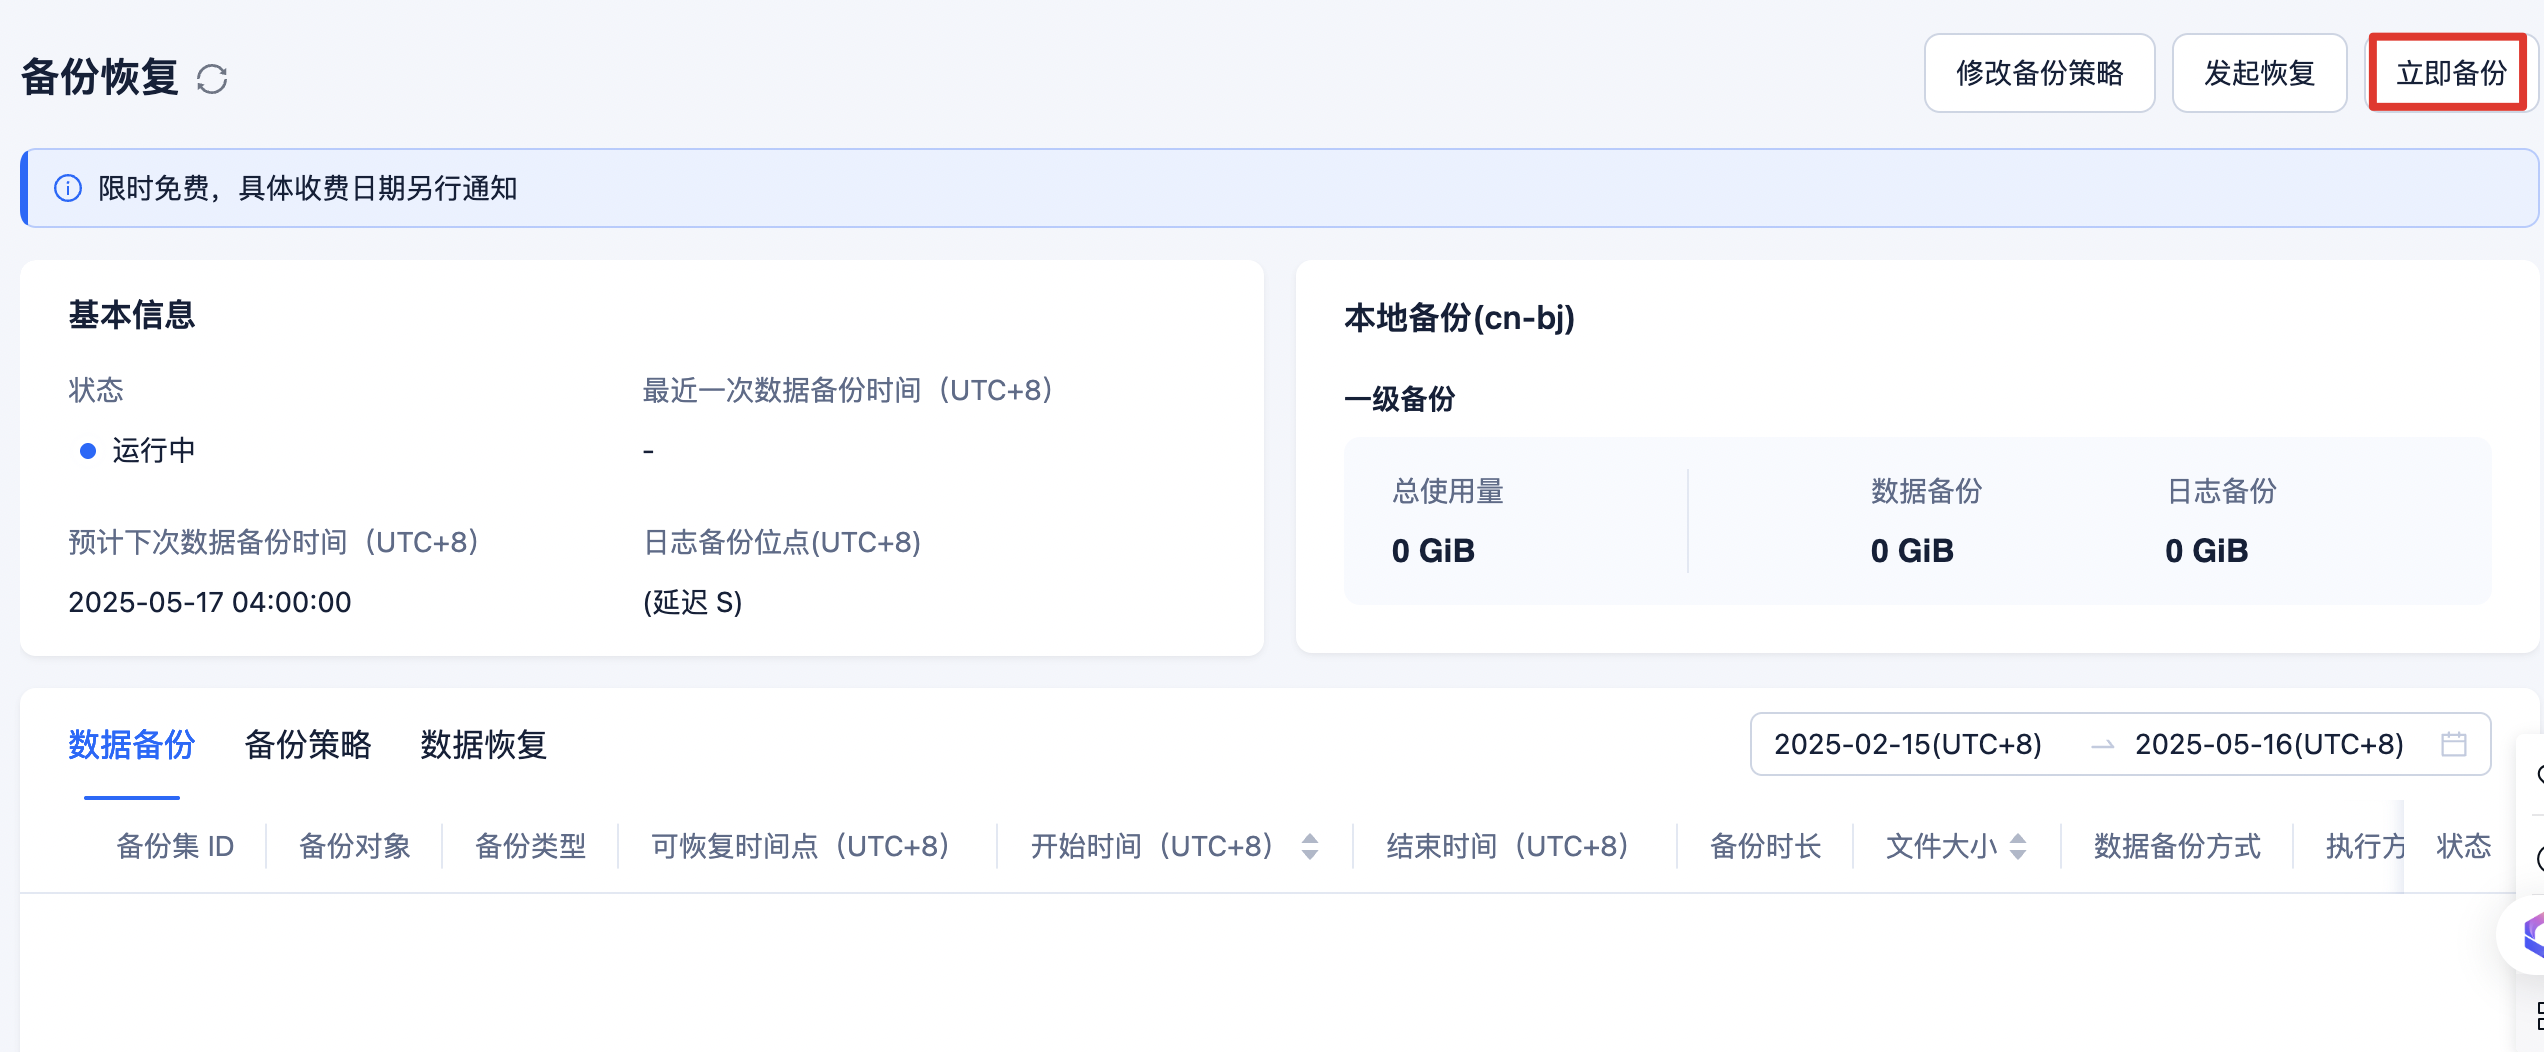
Task: Click the blue 运行中 status dot
Action: pyautogui.click(x=88, y=451)
